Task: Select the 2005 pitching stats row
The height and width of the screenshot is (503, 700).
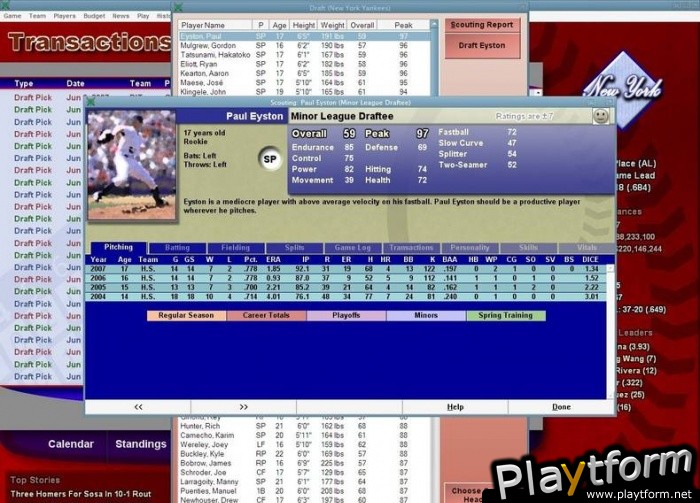Action: point(346,287)
